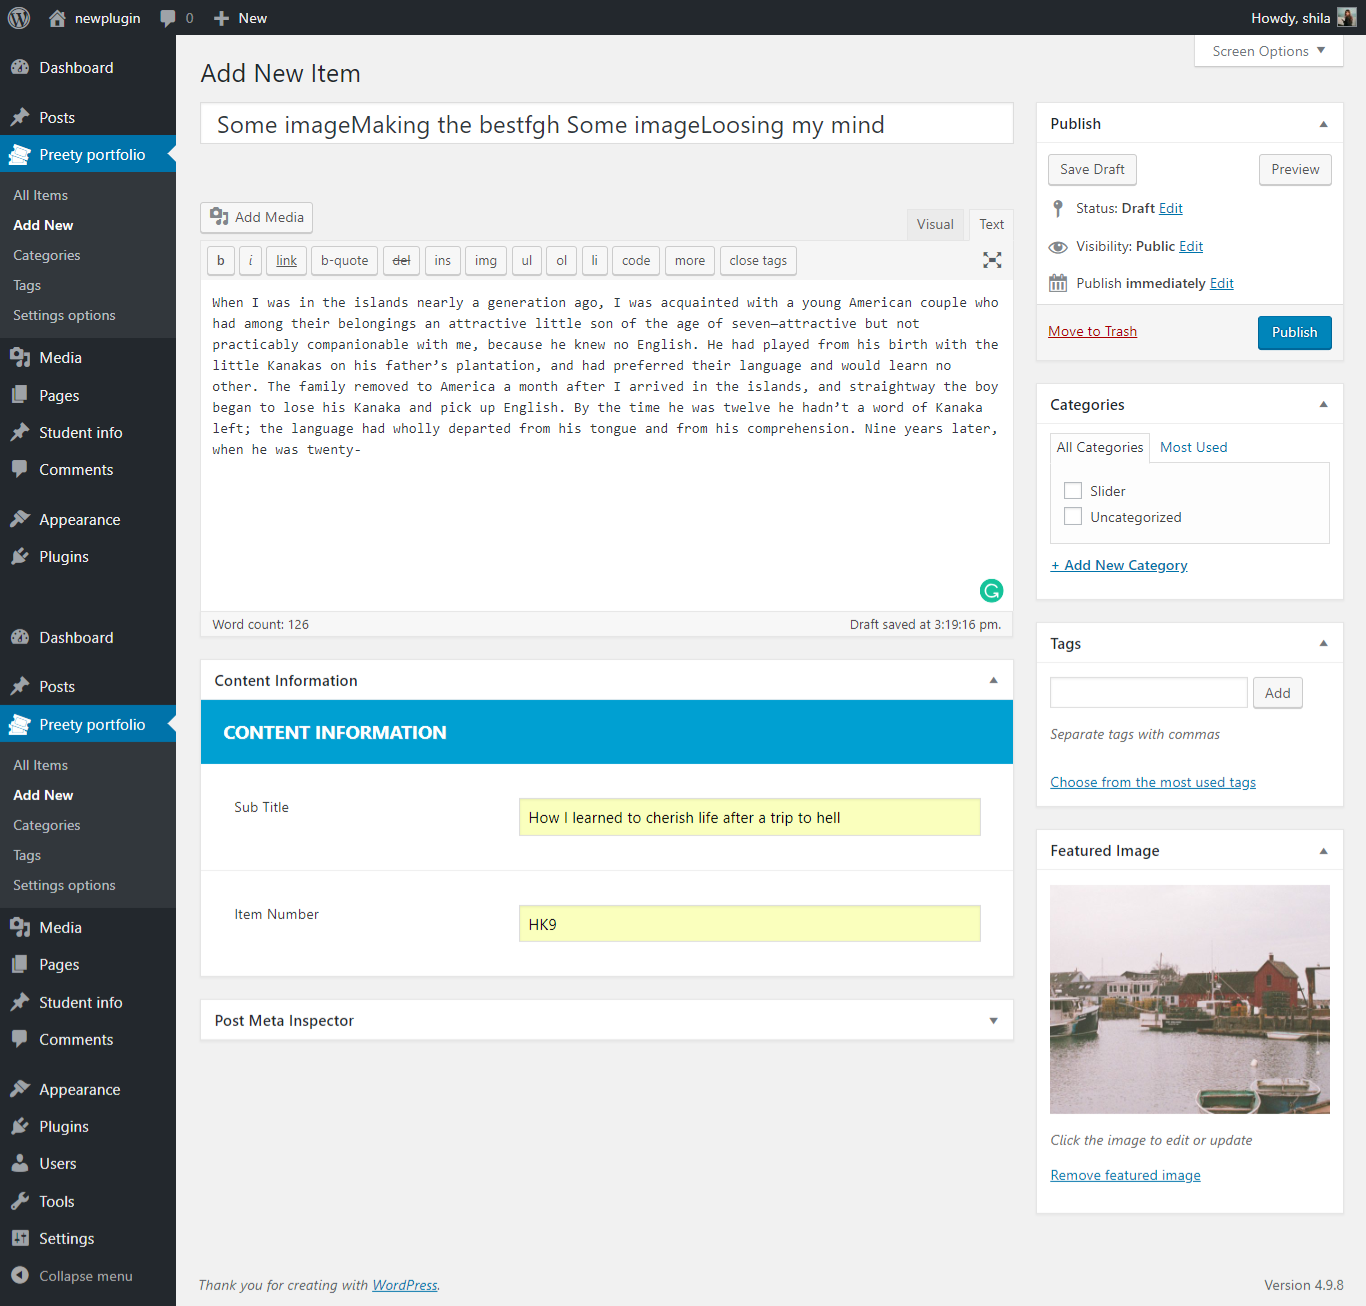
Task: Click Preview button
Action: click(1295, 170)
